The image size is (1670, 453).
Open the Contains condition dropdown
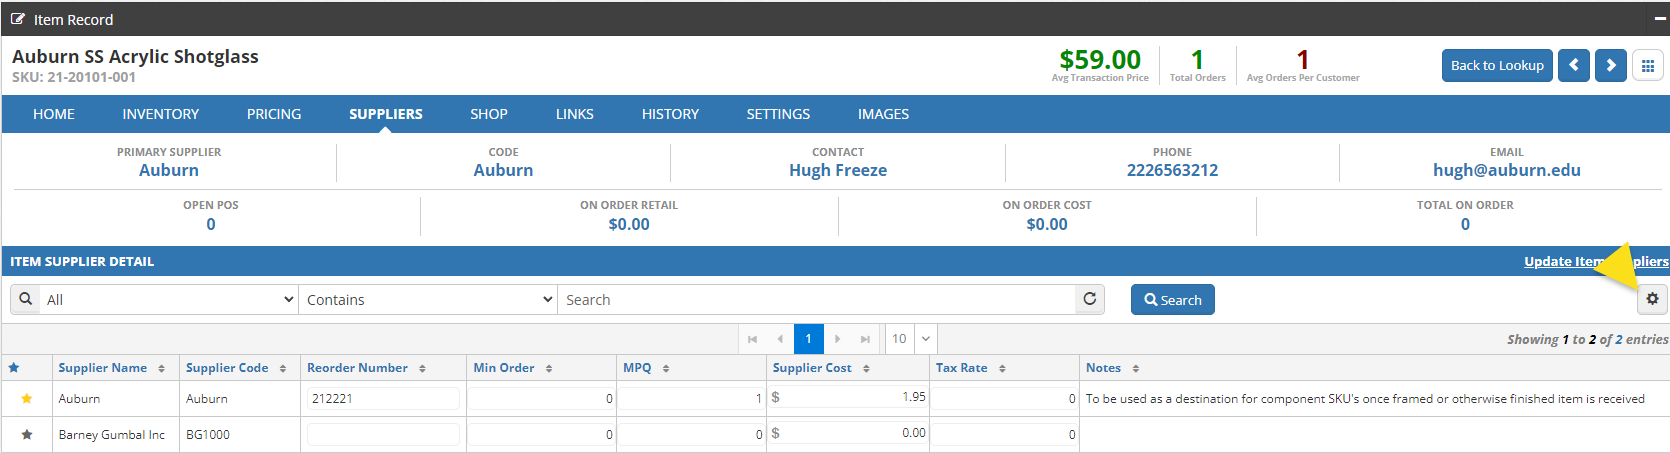[428, 300]
